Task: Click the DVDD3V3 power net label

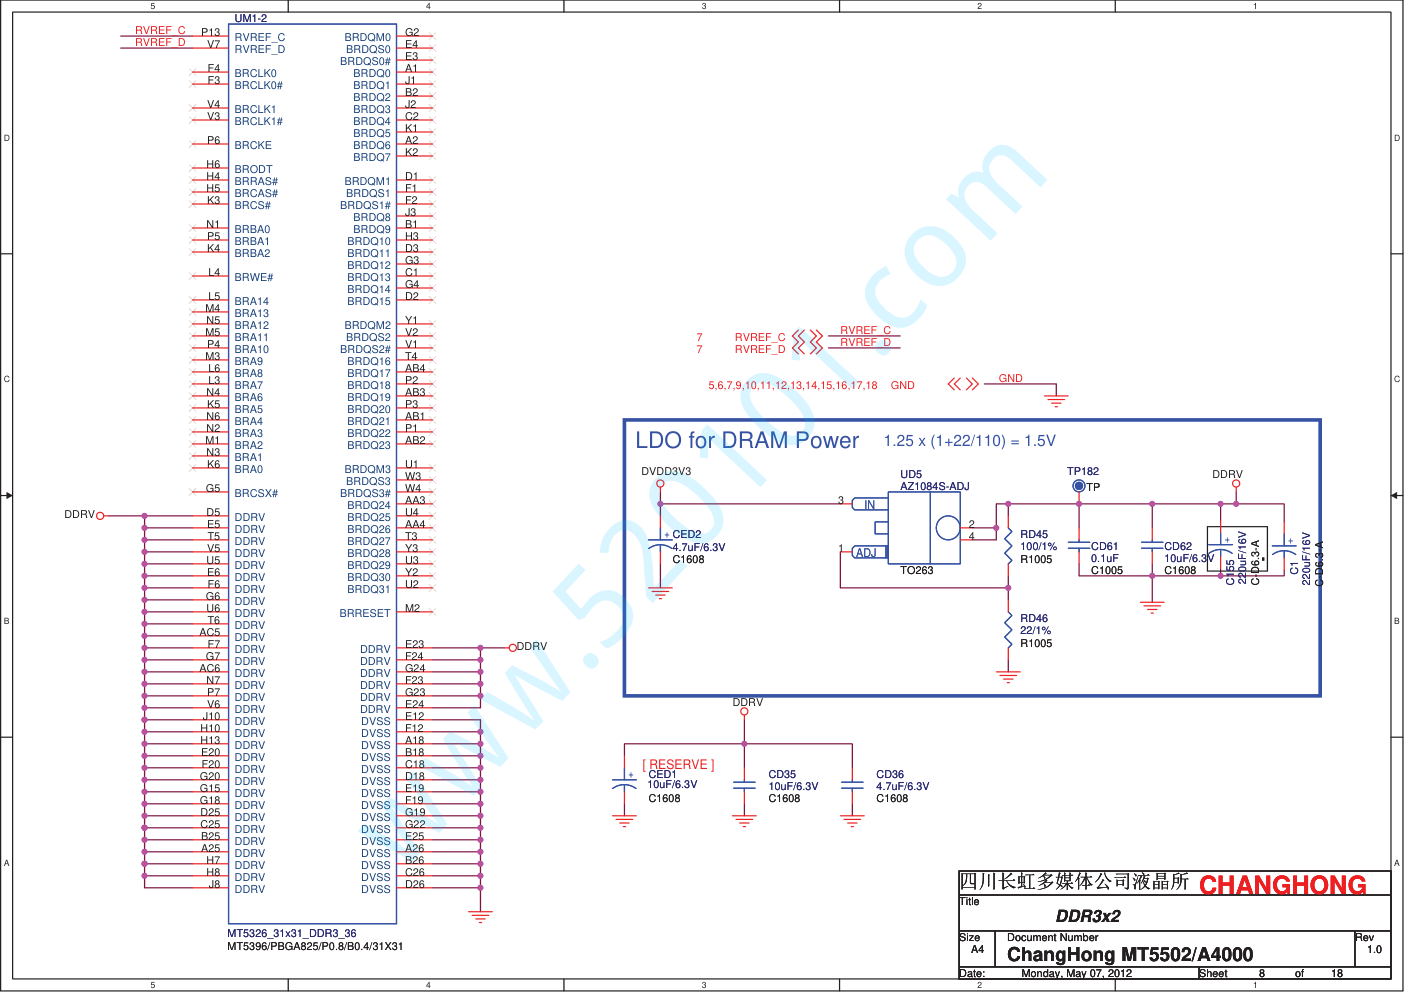Action: [x=666, y=472]
